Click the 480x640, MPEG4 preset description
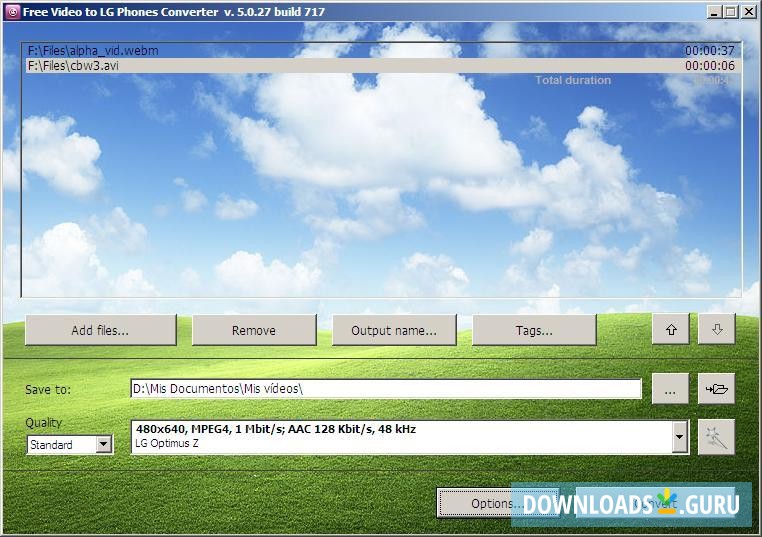Screen dimensions: 762x537 click(x=276, y=429)
